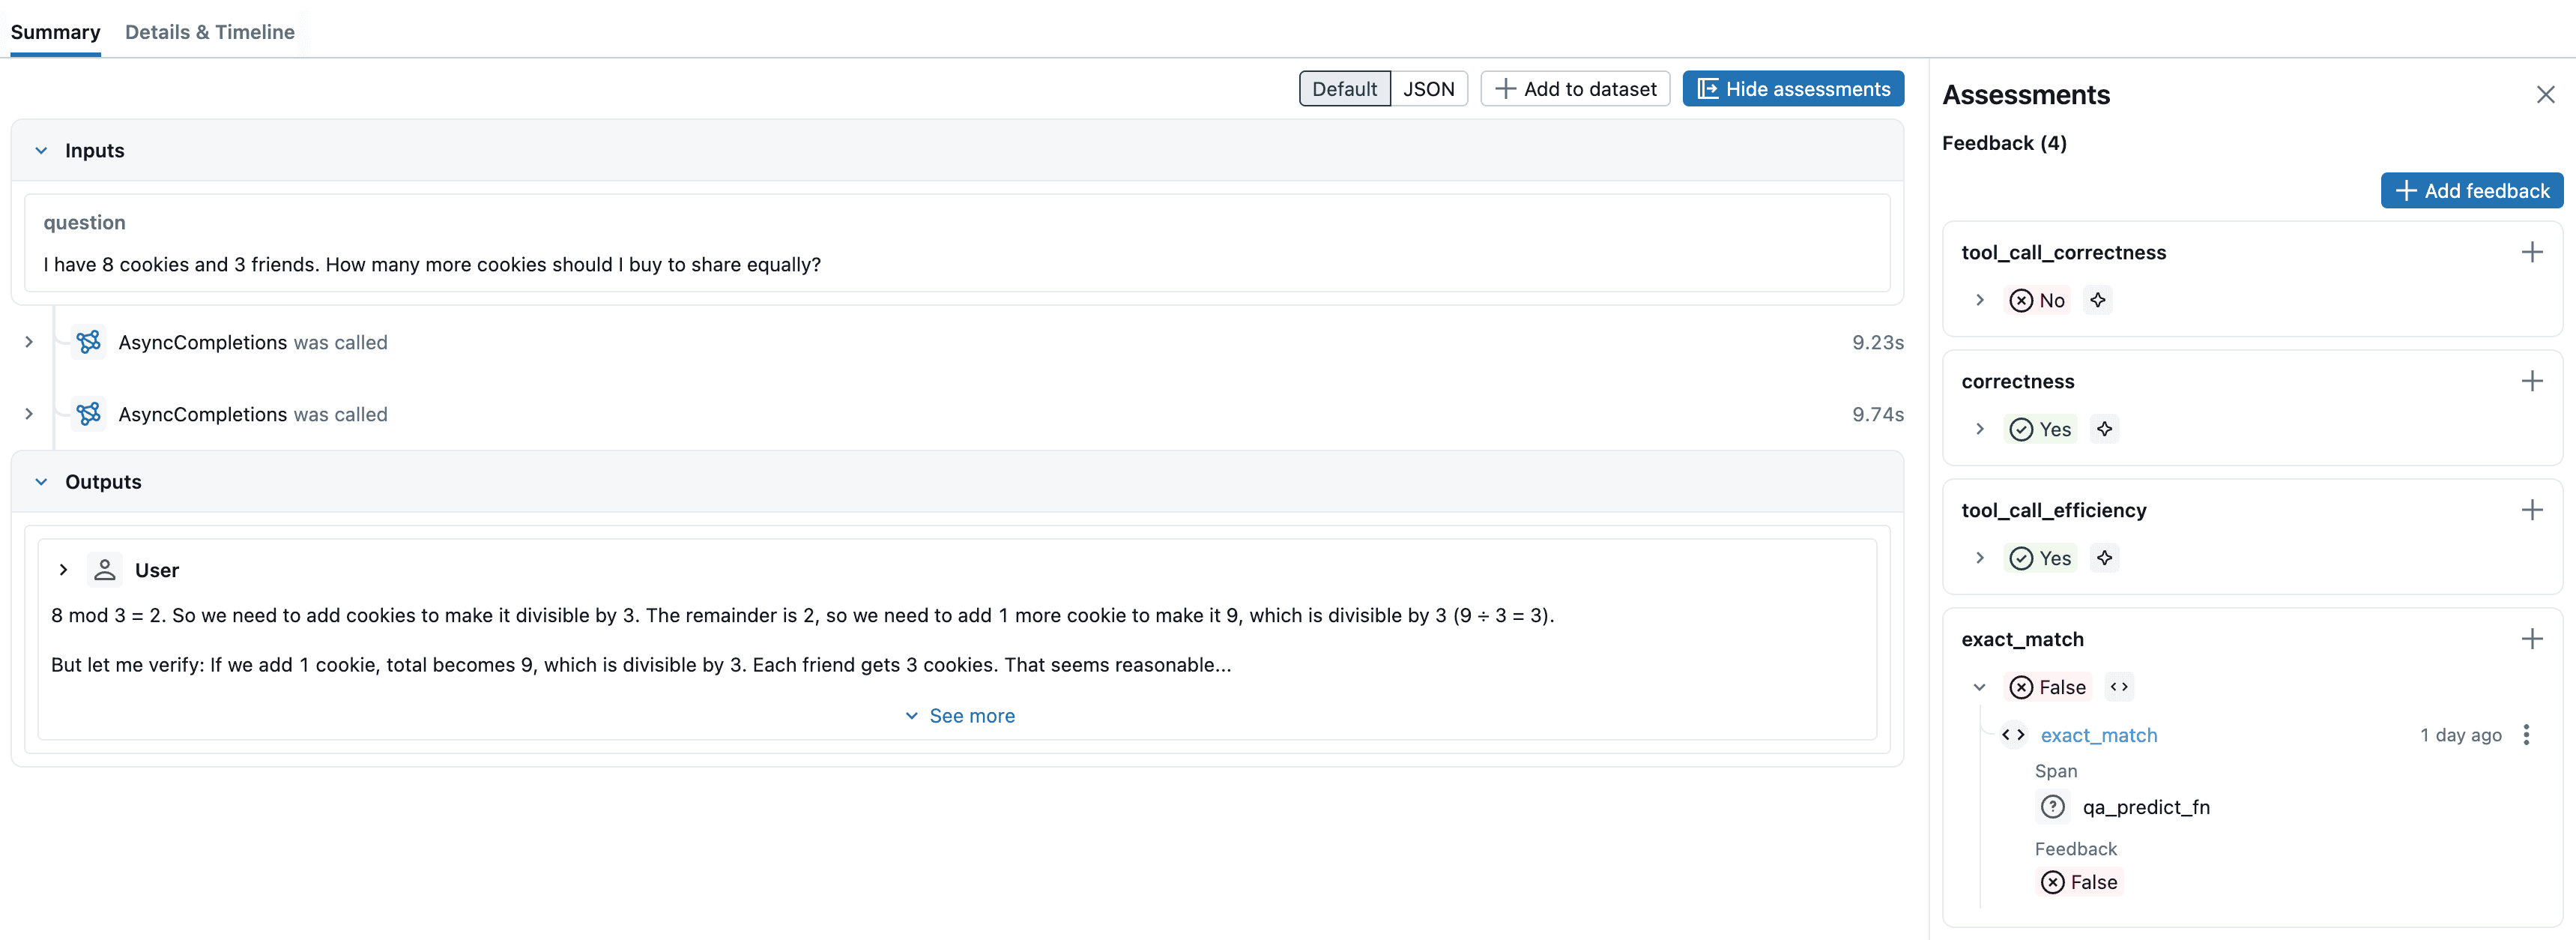
Task: Select the Summary tab
Action: pyautogui.click(x=55, y=32)
